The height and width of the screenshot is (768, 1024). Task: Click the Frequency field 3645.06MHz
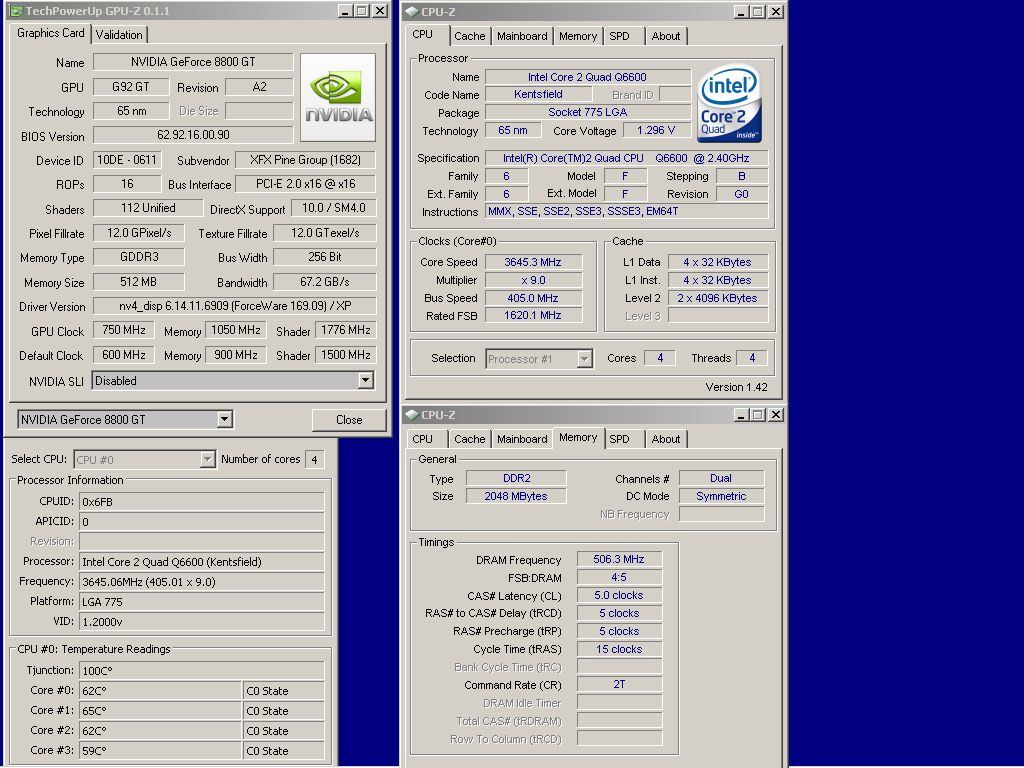point(202,581)
